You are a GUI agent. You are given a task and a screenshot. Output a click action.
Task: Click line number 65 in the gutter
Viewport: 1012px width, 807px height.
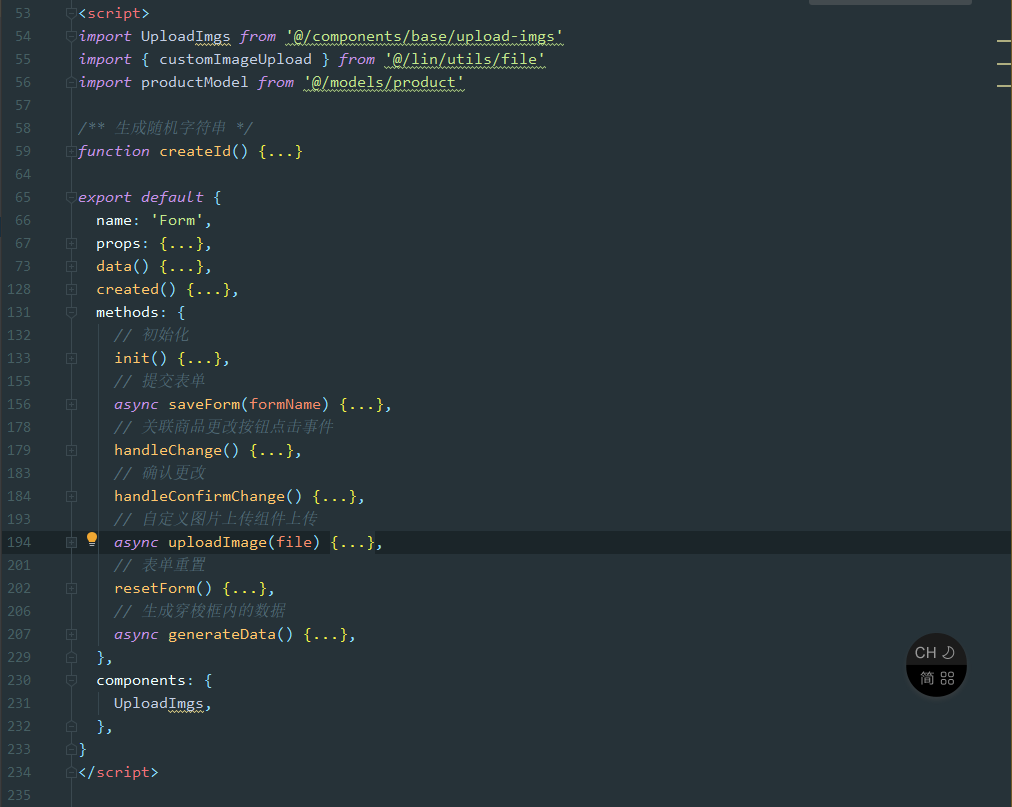(23, 198)
